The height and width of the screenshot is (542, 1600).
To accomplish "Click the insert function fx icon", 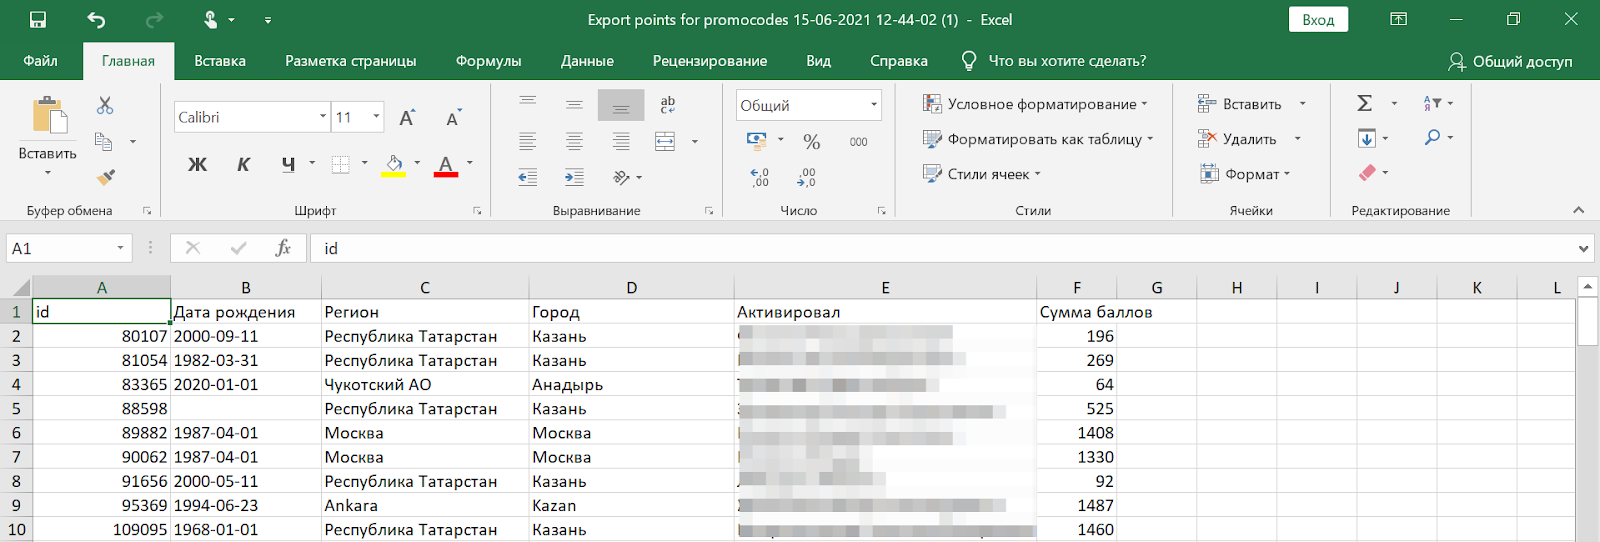I will (x=283, y=248).
